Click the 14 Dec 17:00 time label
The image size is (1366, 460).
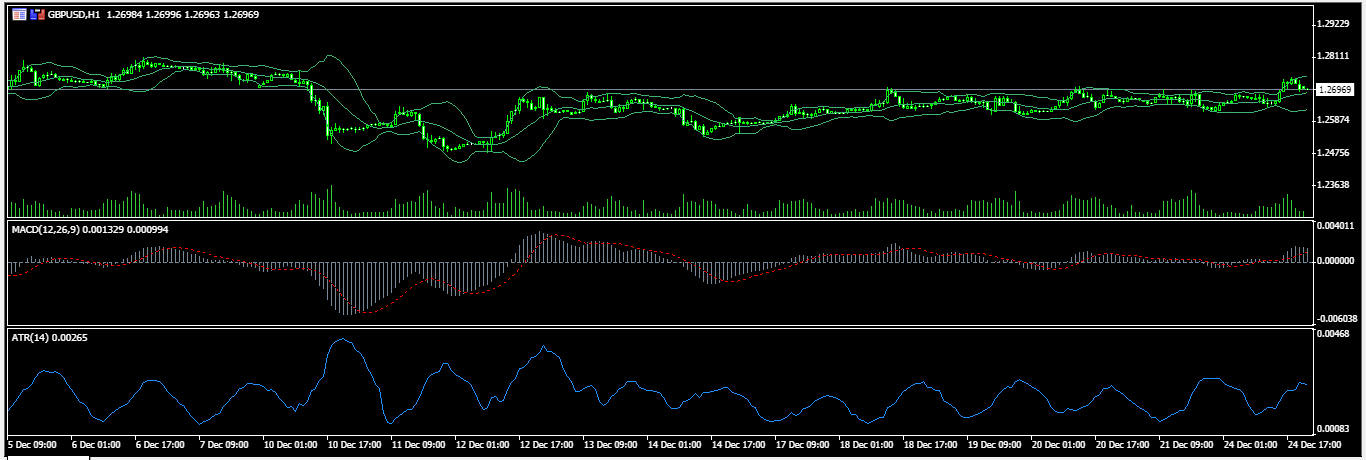tap(737, 443)
